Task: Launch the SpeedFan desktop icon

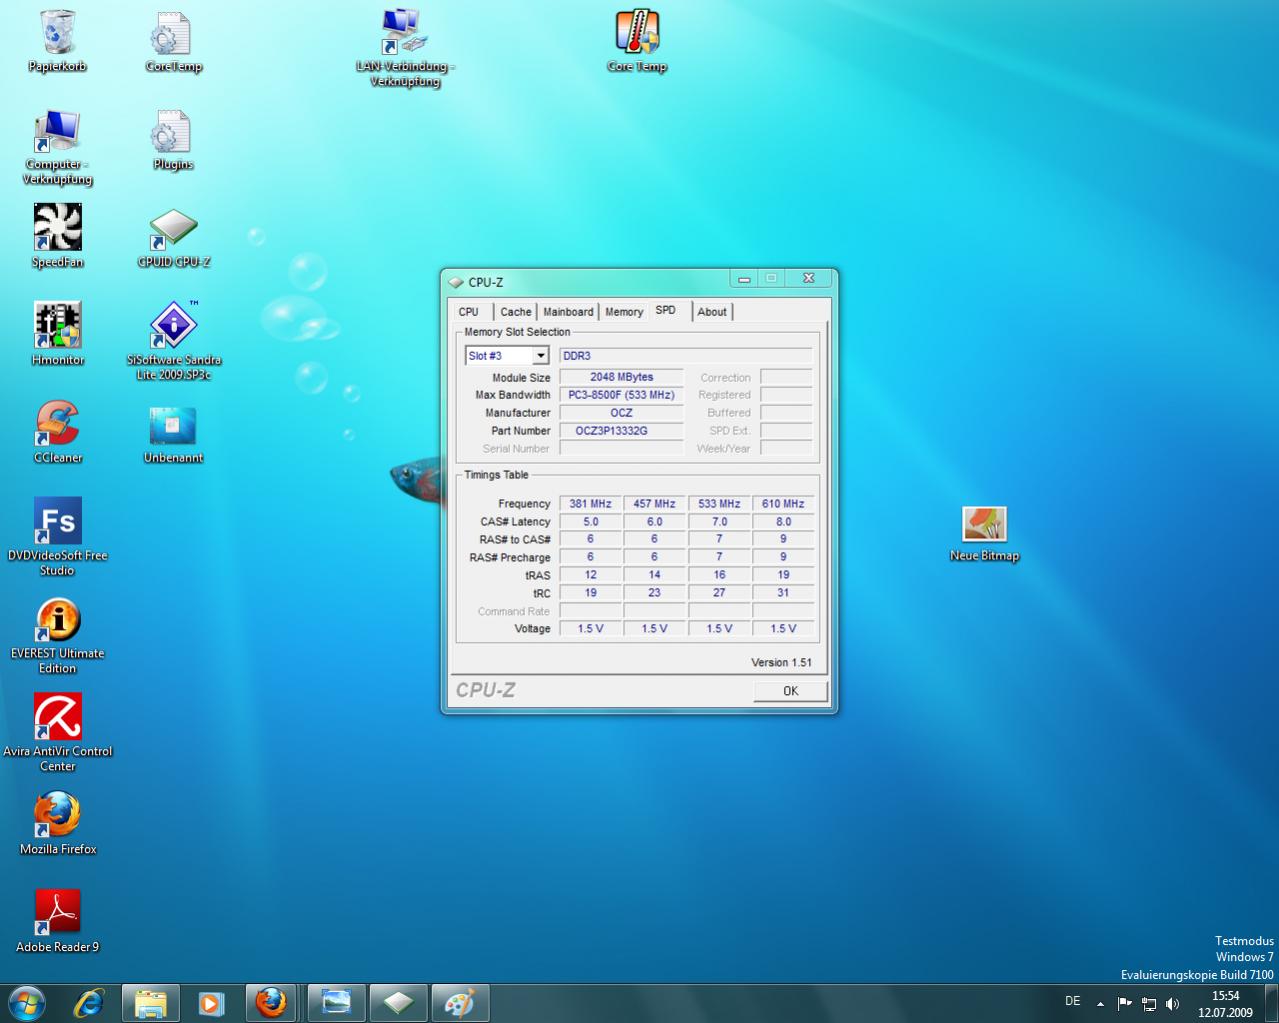Action: 58,236
